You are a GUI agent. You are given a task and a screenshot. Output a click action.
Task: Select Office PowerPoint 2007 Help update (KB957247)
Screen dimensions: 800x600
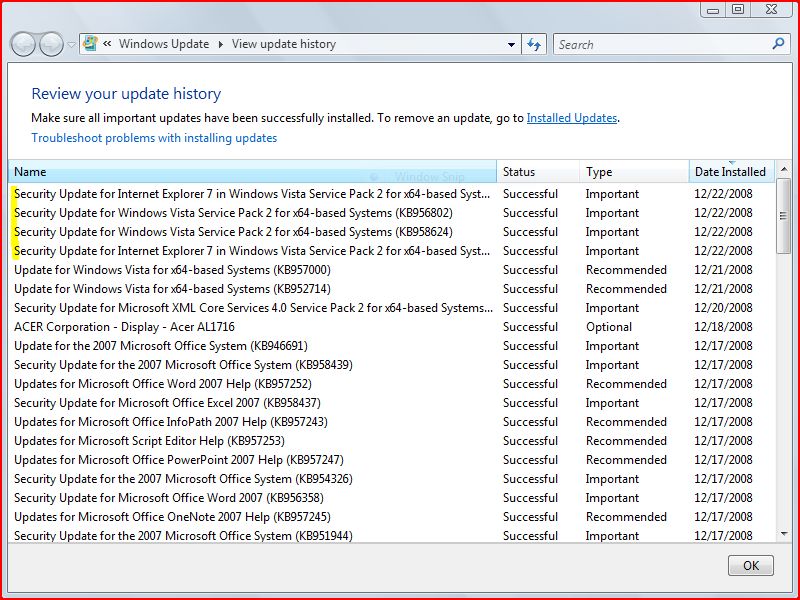click(392, 460)
